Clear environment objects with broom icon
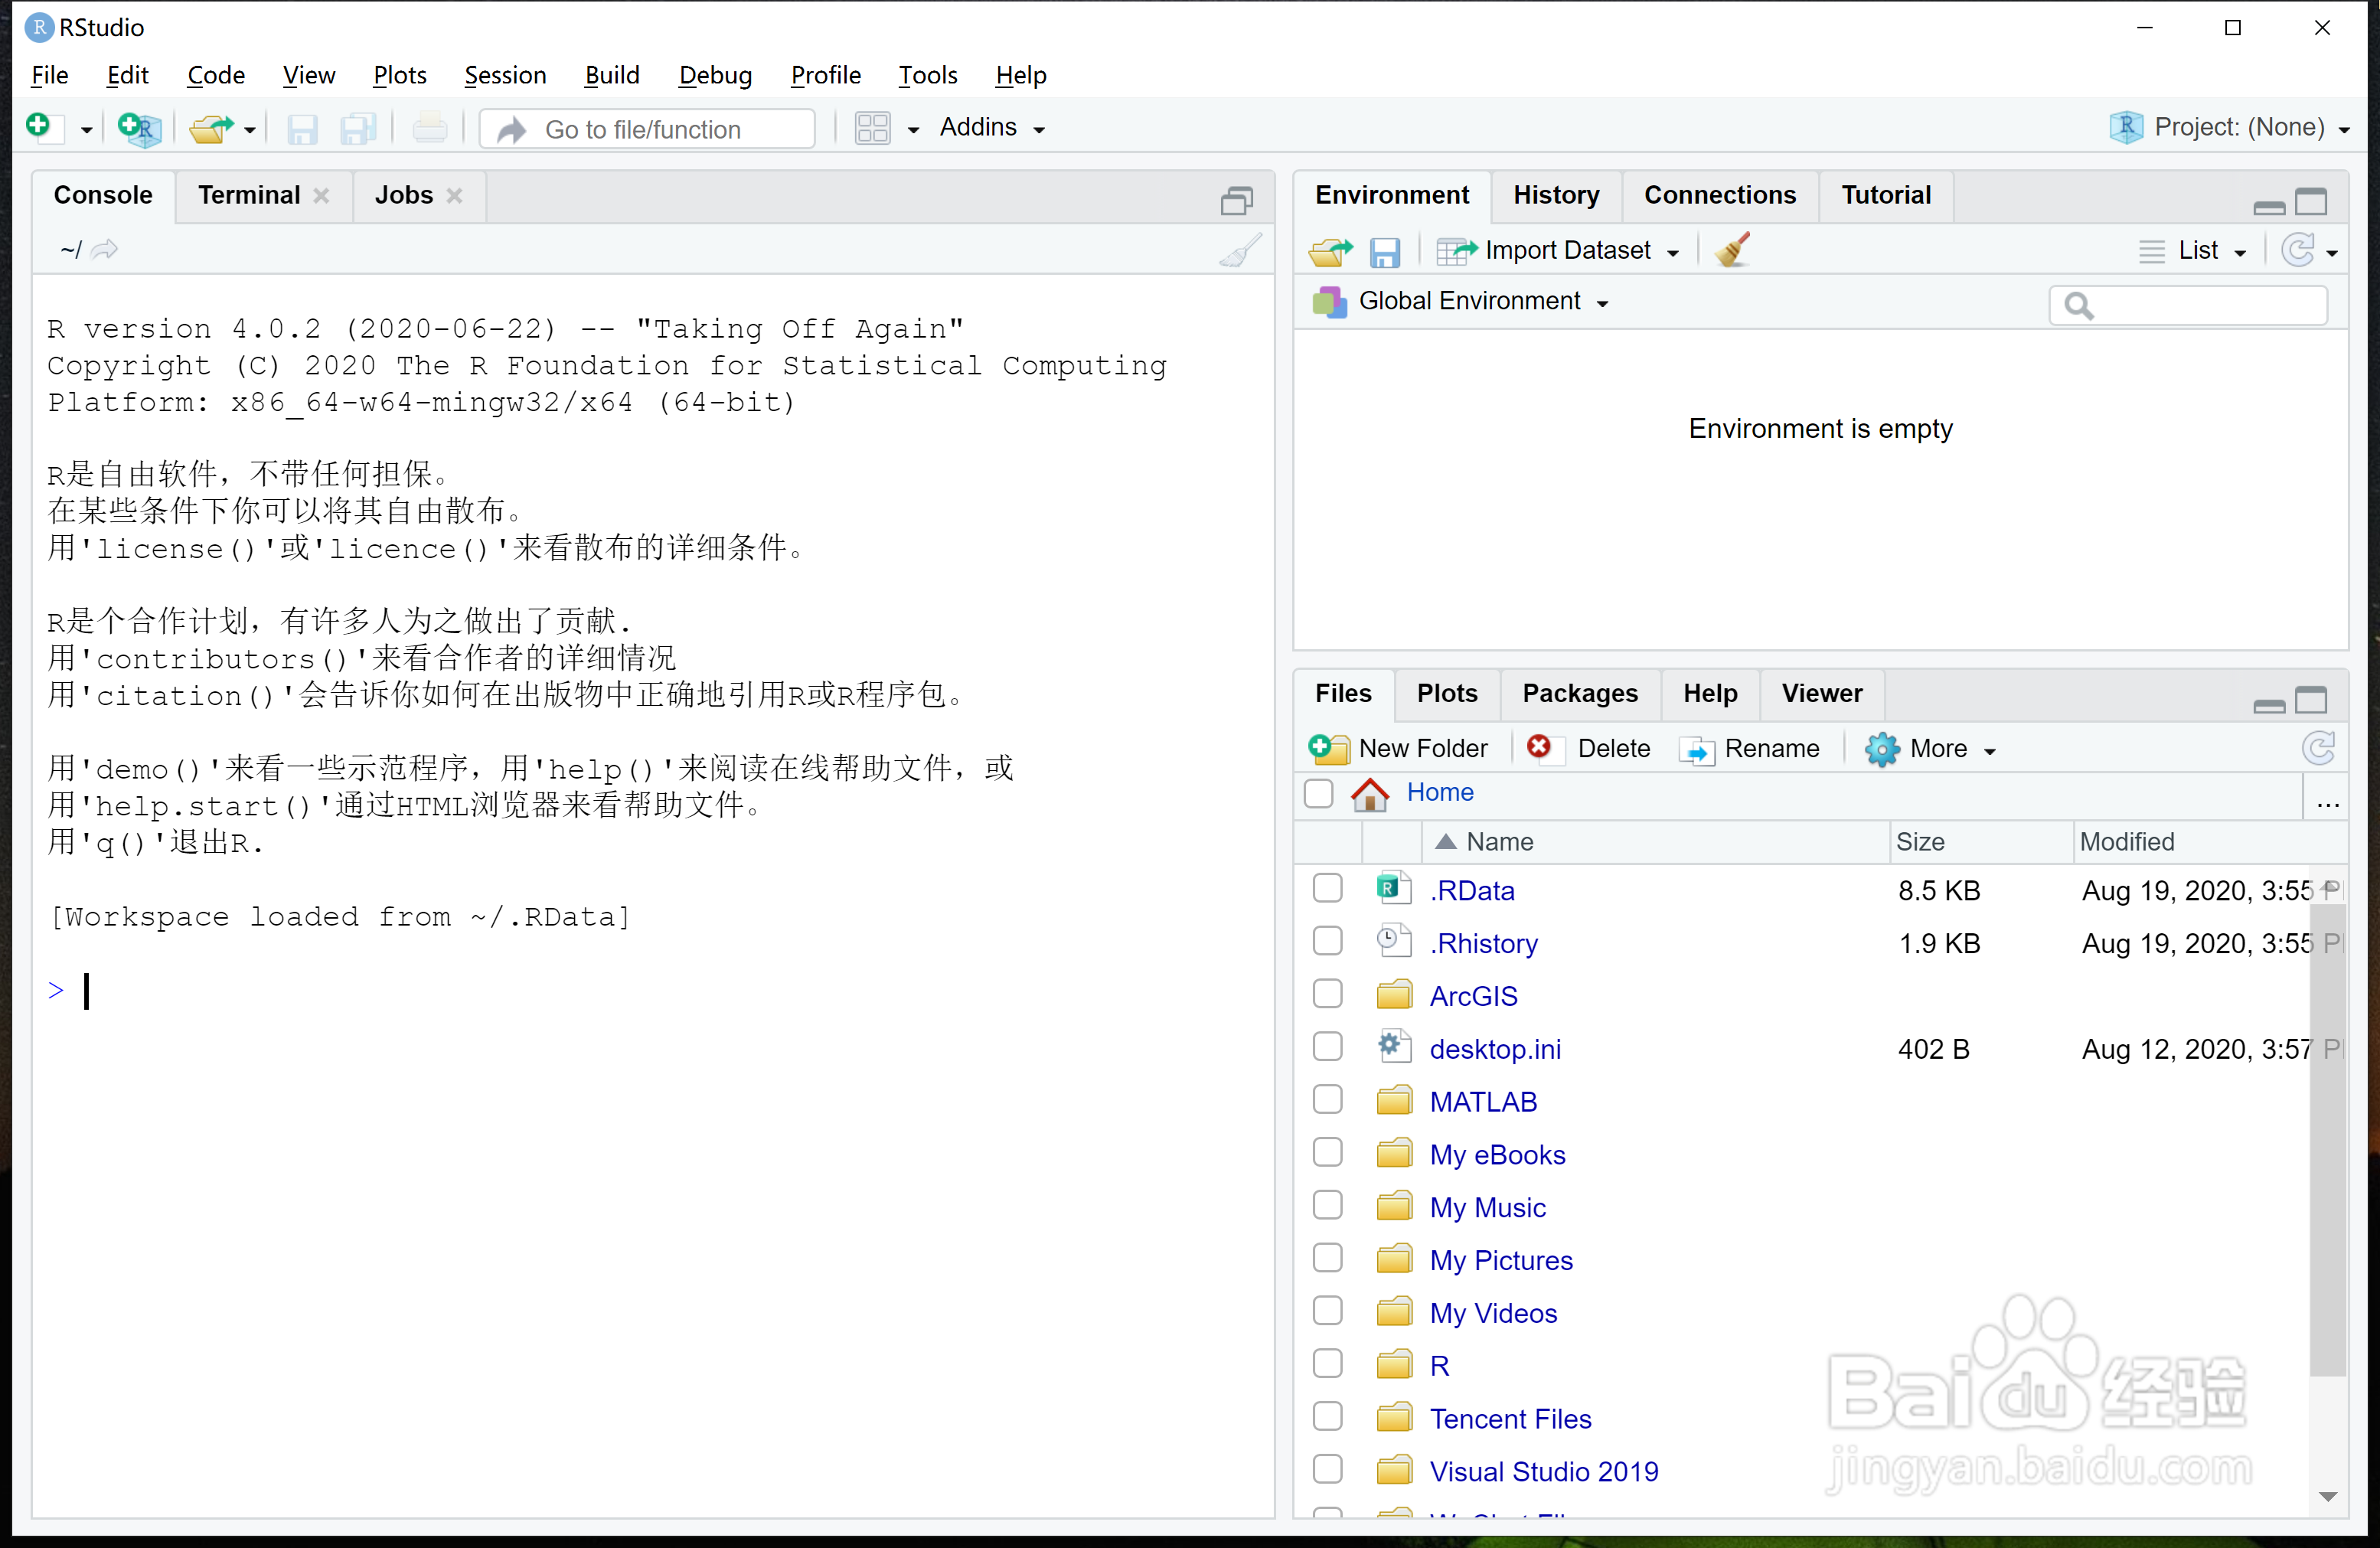2380x1548 pixels. (1733, 250)
